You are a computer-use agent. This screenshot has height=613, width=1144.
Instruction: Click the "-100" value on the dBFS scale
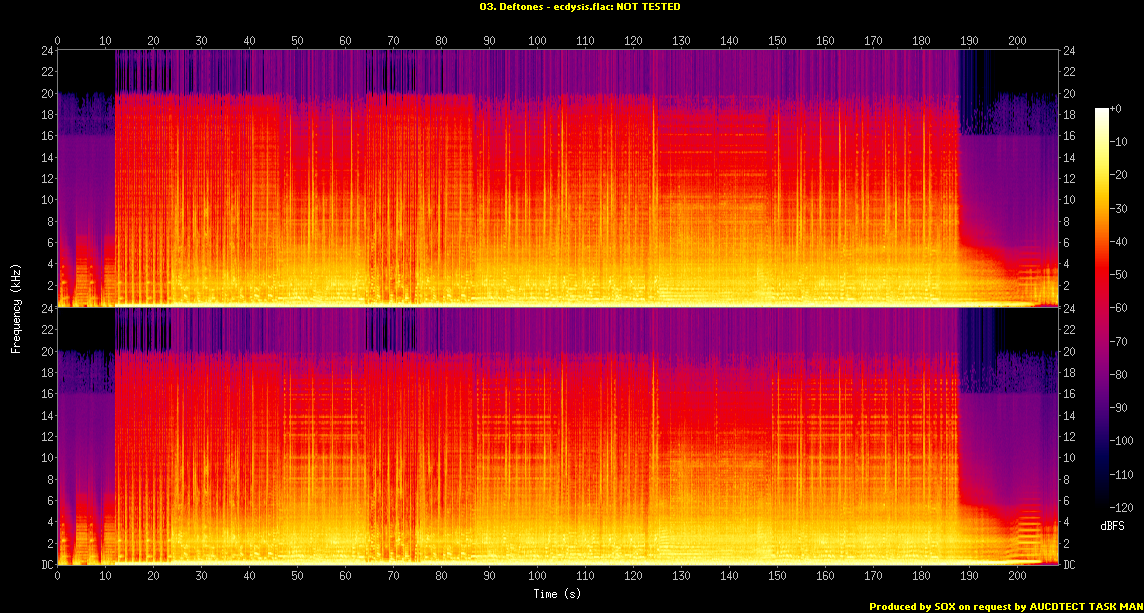click(1121, 440)
